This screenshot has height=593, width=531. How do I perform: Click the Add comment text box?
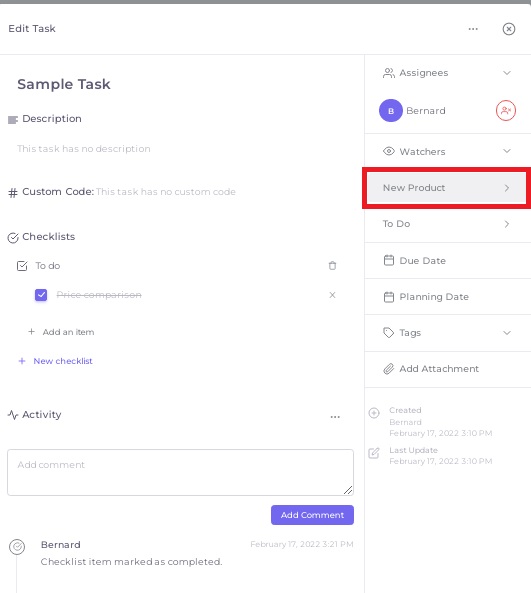pos(180,472)
